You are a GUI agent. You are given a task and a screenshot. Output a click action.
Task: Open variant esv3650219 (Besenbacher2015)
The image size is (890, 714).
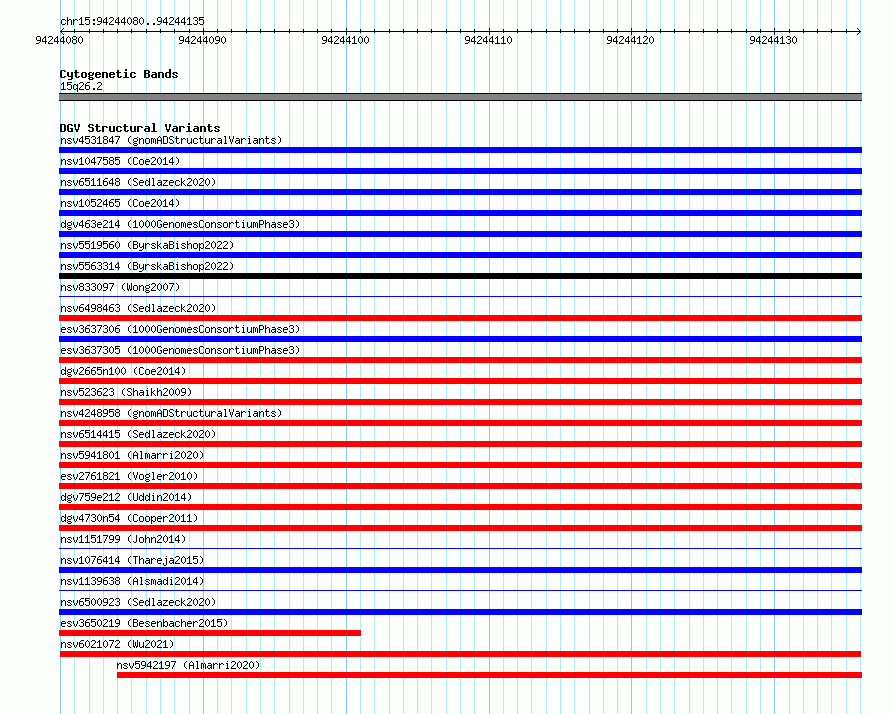tap(144, 623)
